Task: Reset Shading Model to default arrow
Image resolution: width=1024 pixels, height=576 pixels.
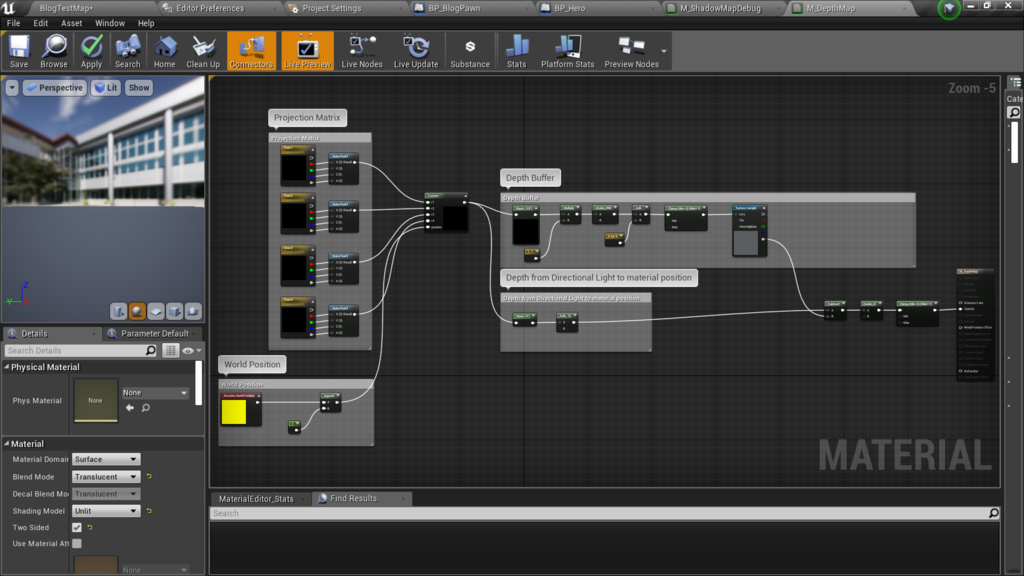Action: (x=149, y=511)
